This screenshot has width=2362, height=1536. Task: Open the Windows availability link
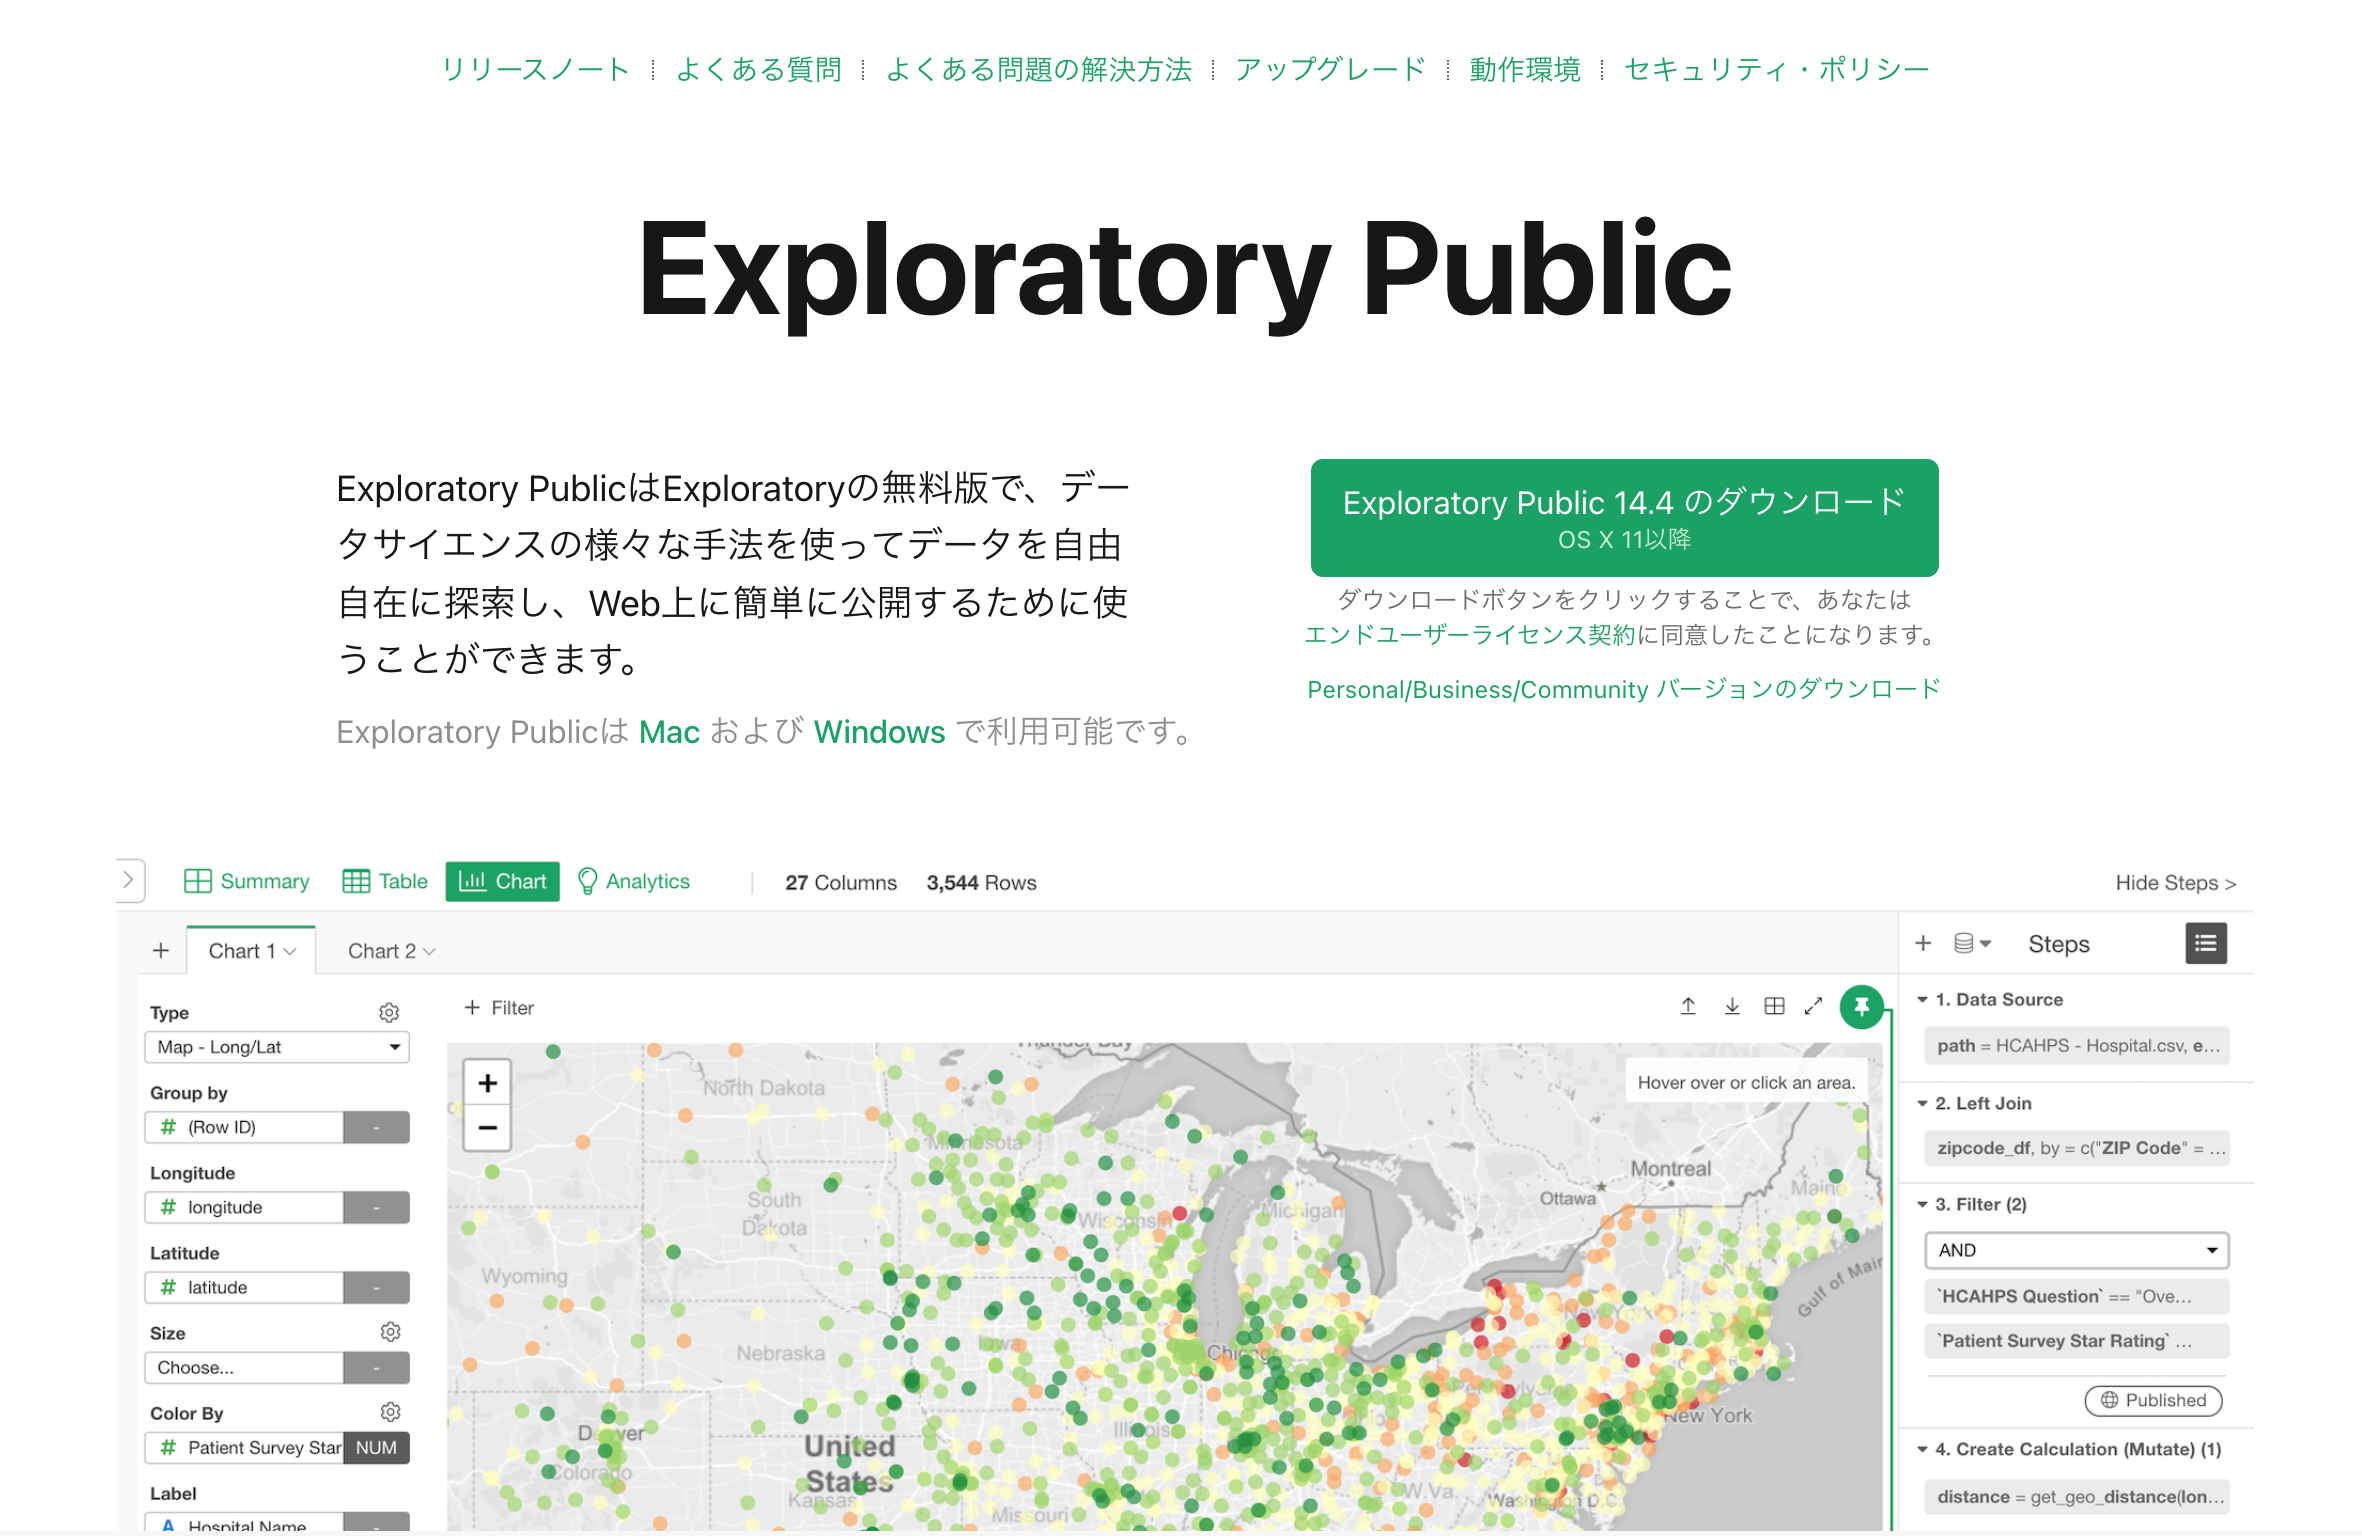879,732
